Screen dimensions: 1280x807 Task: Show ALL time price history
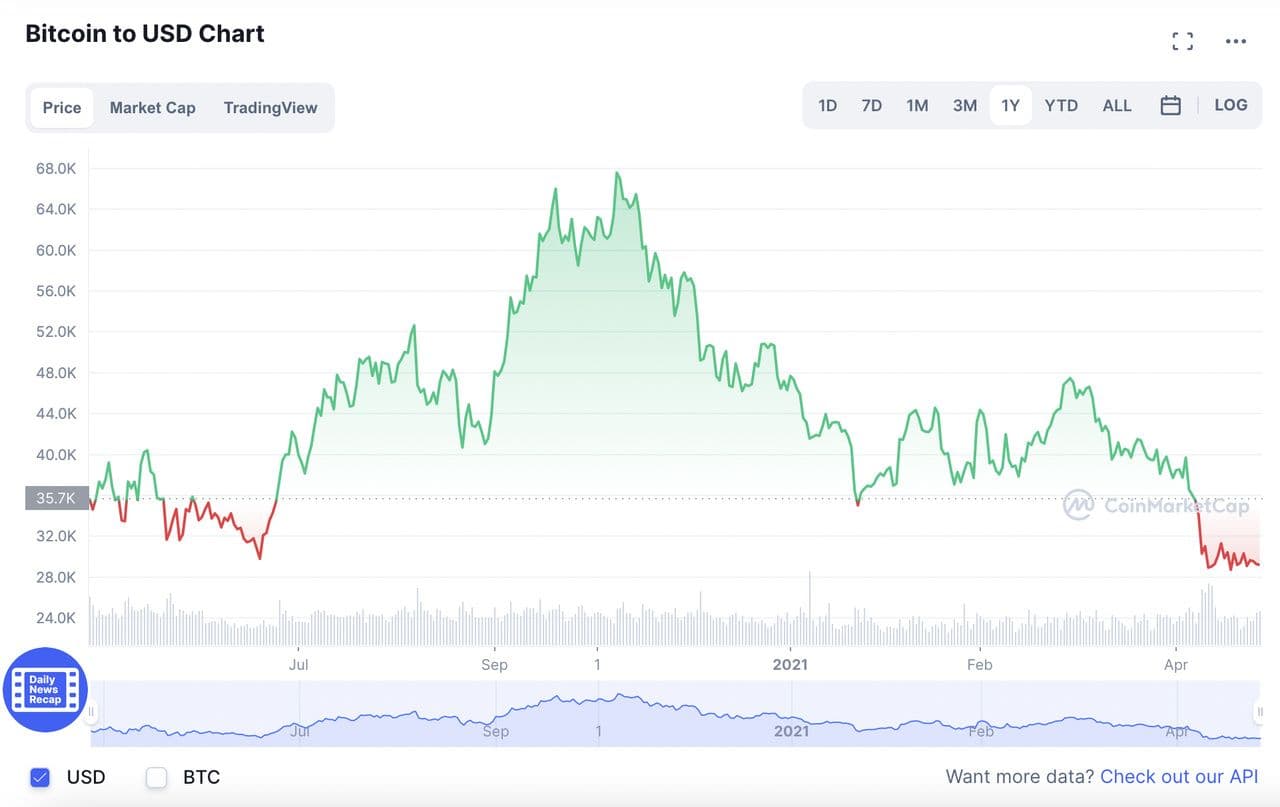pos(1117,105)
